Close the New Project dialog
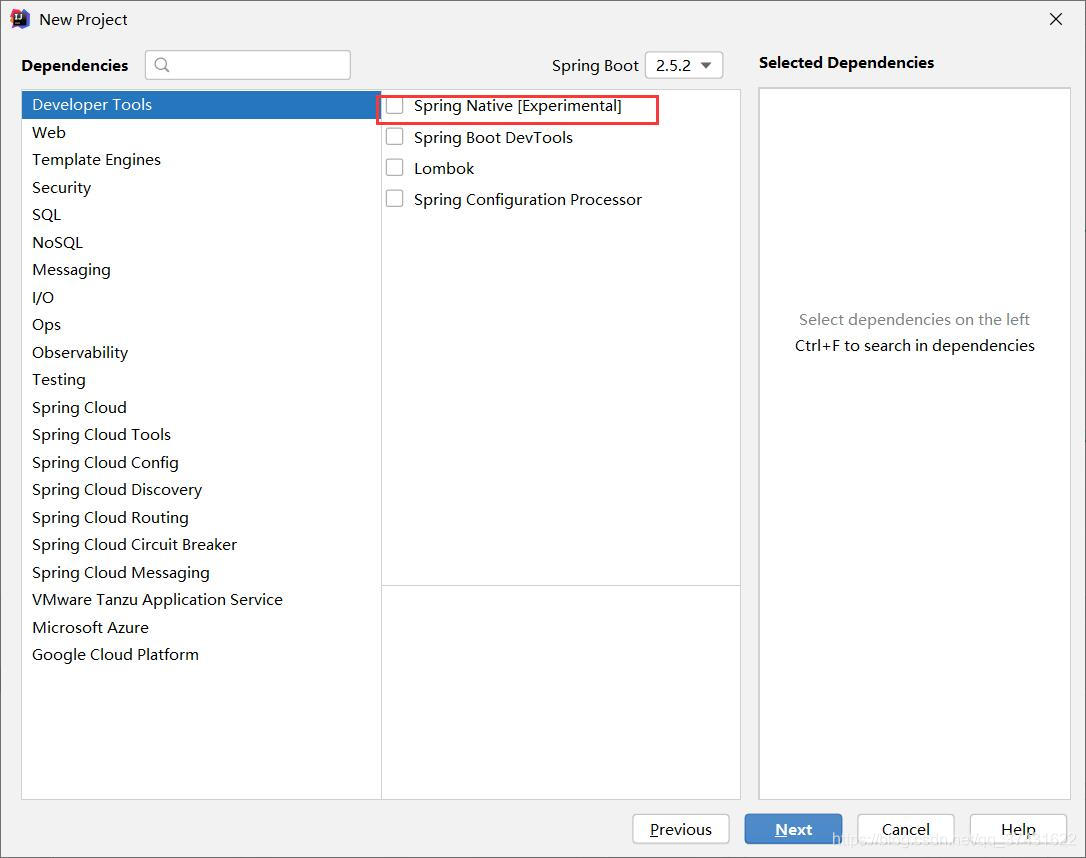 click(1056, 19)
